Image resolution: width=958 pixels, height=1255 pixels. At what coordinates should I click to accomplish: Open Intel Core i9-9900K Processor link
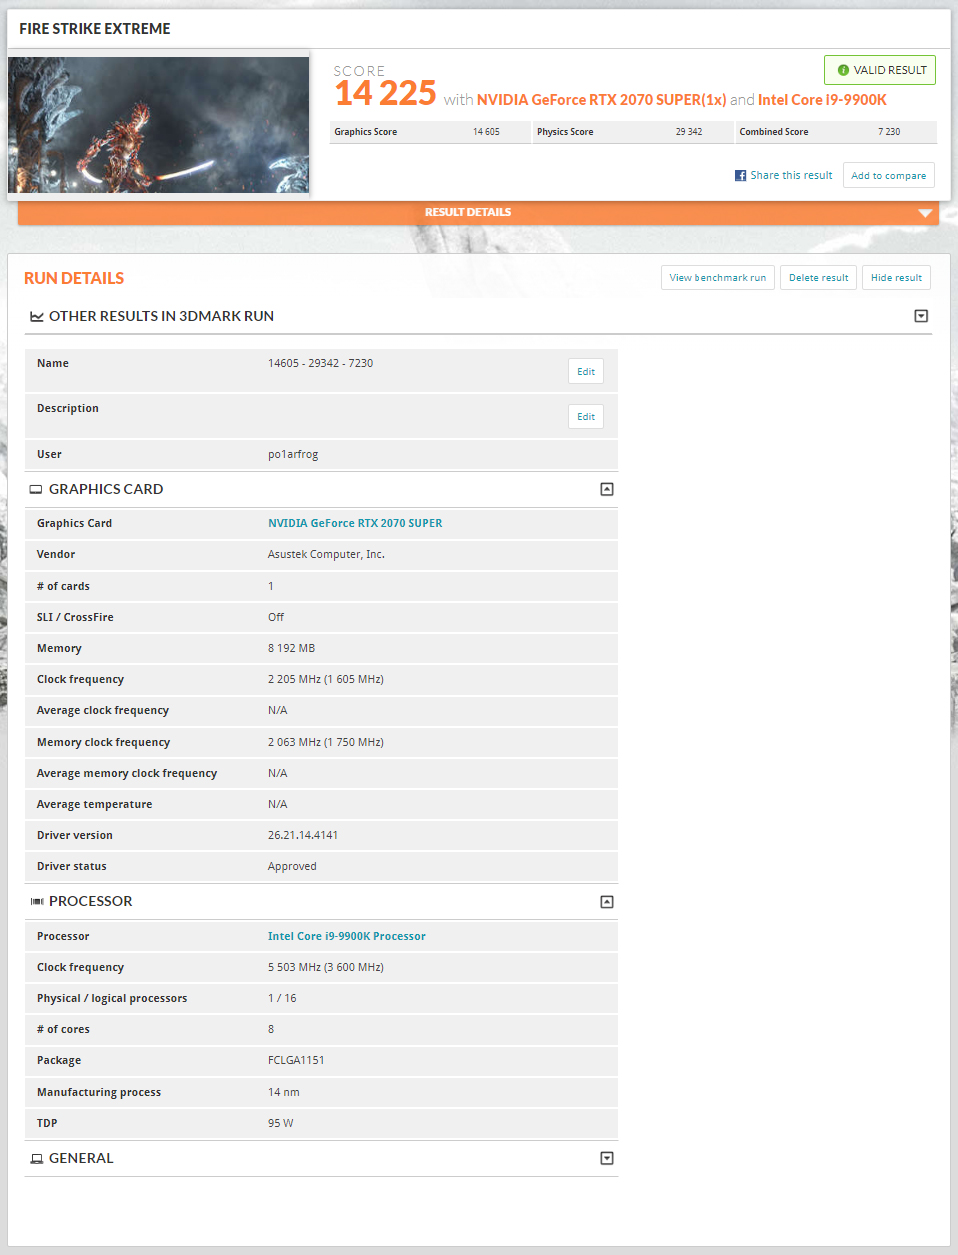pos(347,936)
